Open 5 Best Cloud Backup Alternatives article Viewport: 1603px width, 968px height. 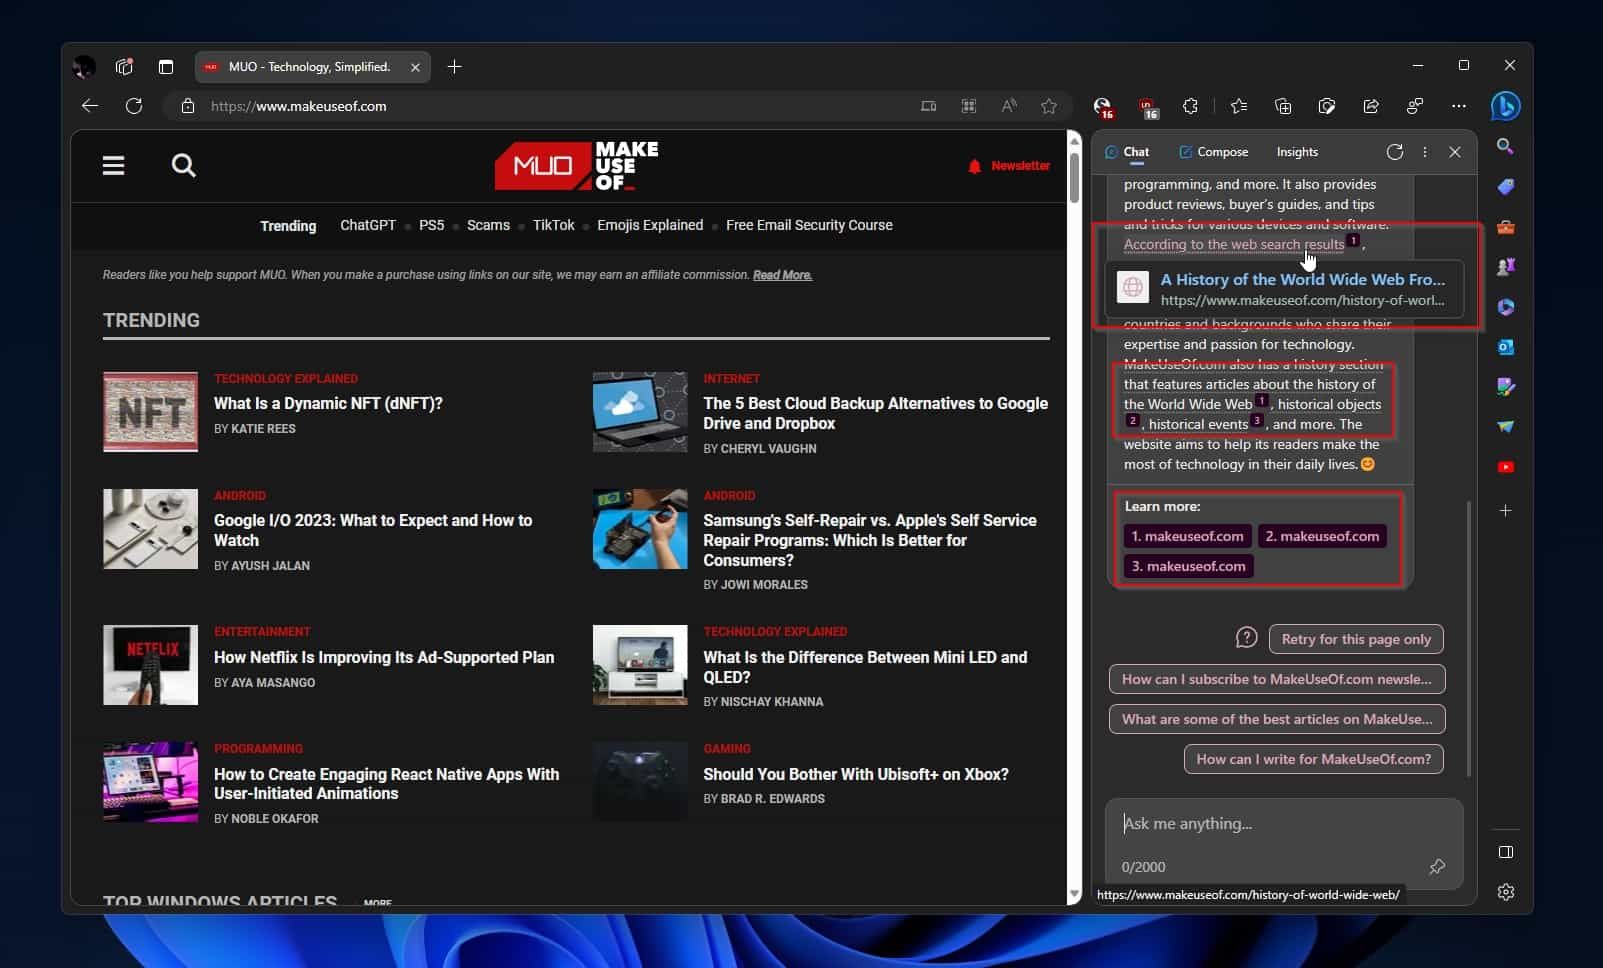tap(875, 413)
